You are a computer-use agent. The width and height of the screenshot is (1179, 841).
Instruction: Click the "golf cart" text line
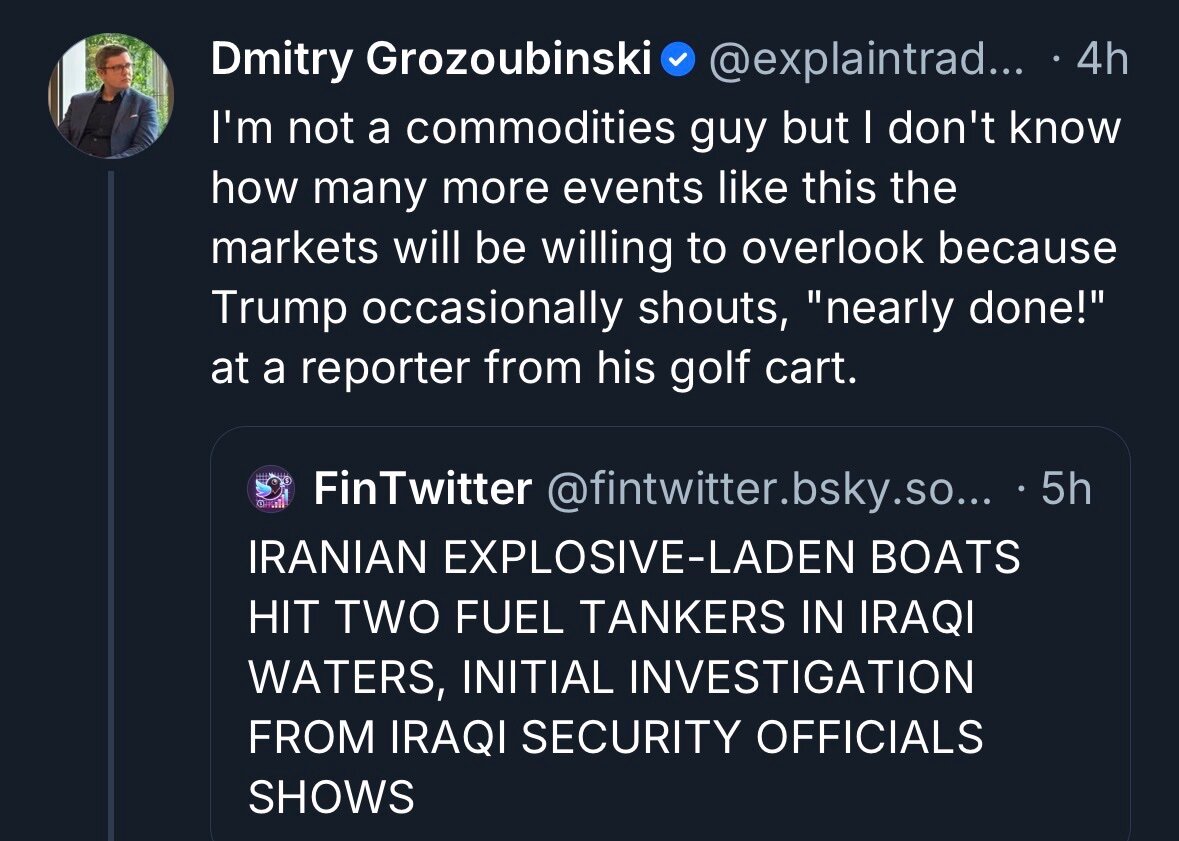tap(534, 369)
